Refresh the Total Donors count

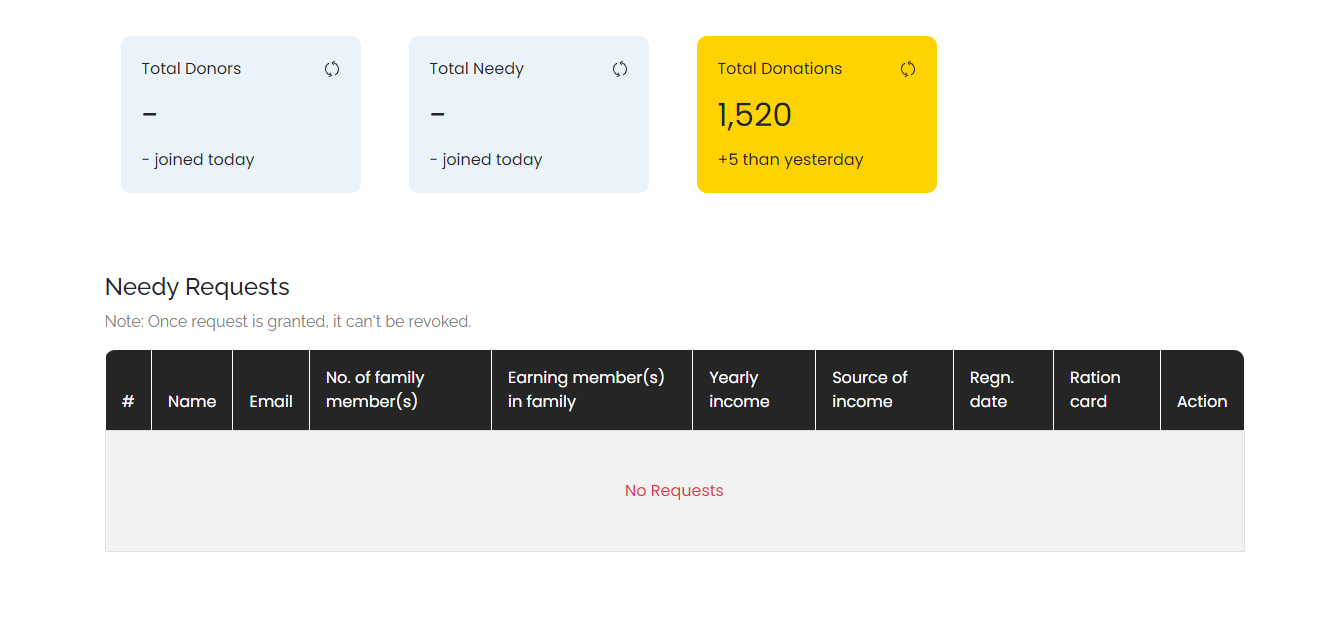332,69
